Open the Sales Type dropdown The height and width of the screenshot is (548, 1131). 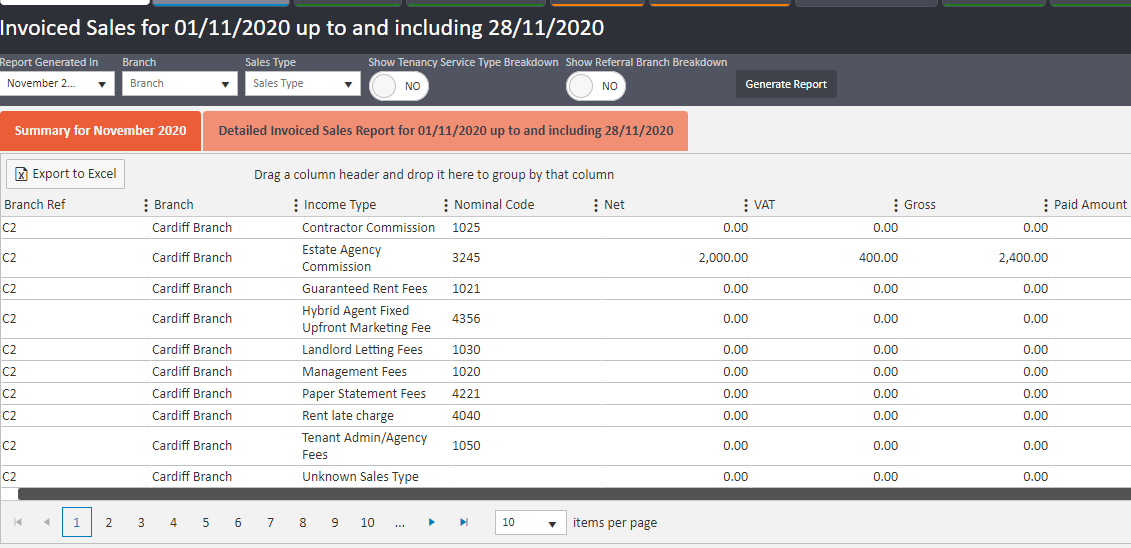click(302, 84)
